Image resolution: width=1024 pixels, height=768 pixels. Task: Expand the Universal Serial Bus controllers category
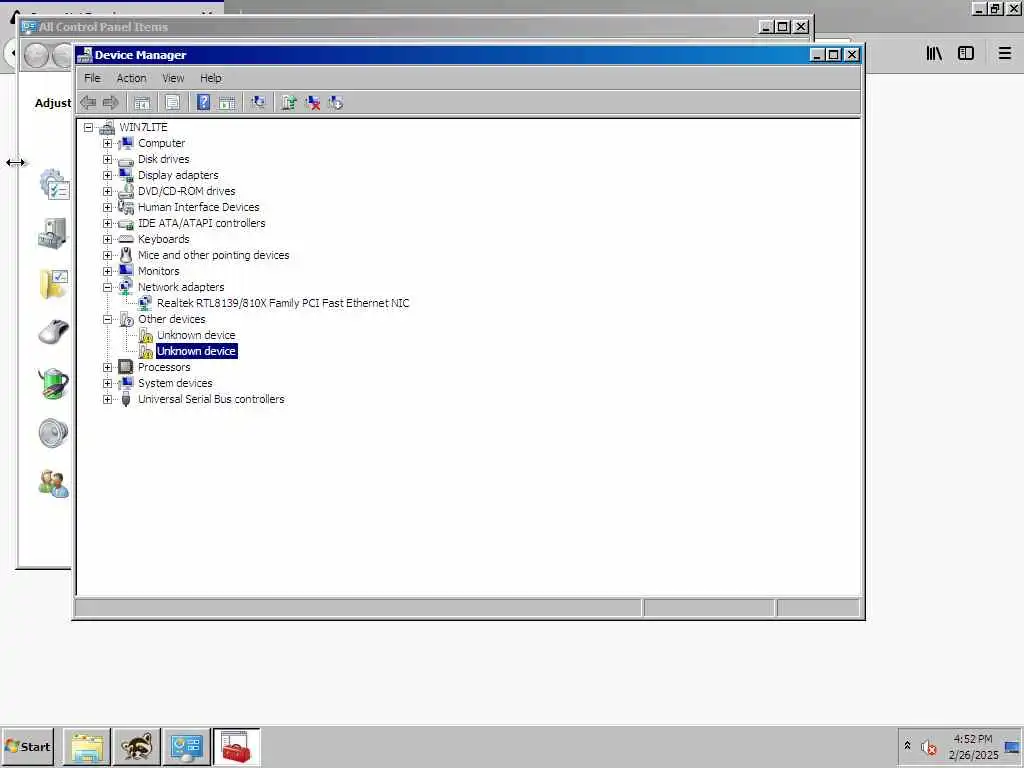click(x=107, y=399)
